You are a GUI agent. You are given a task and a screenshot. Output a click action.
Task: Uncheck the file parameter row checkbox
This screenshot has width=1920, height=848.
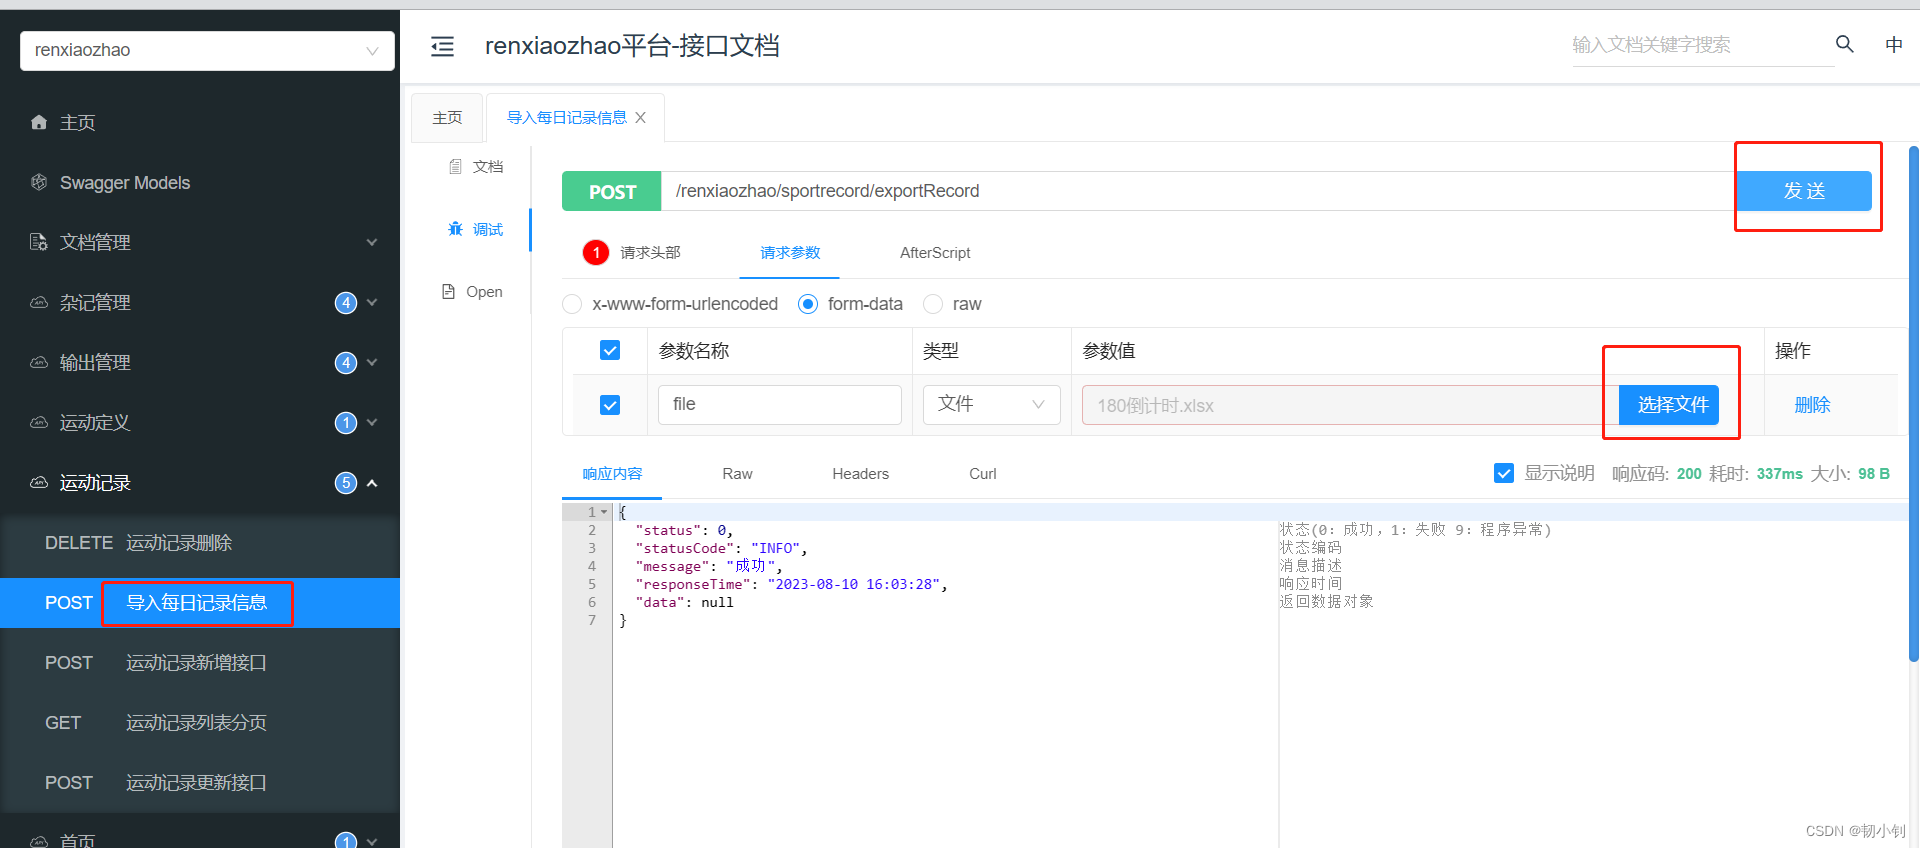coord(610,405)
